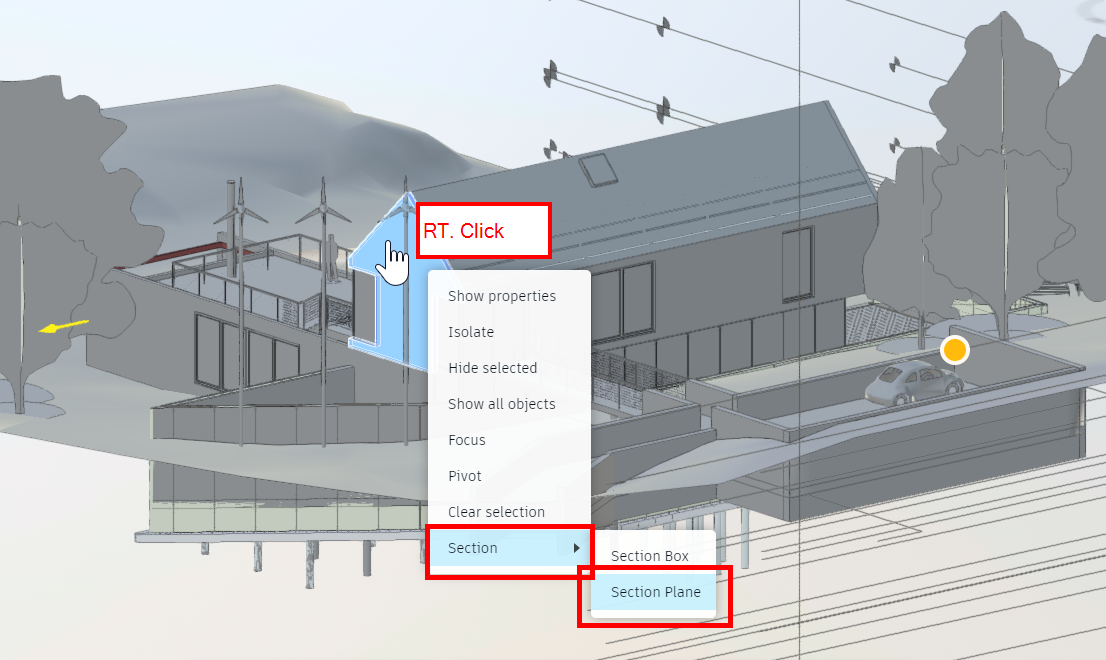Click the orange circular marker near car

click(954, 350)
